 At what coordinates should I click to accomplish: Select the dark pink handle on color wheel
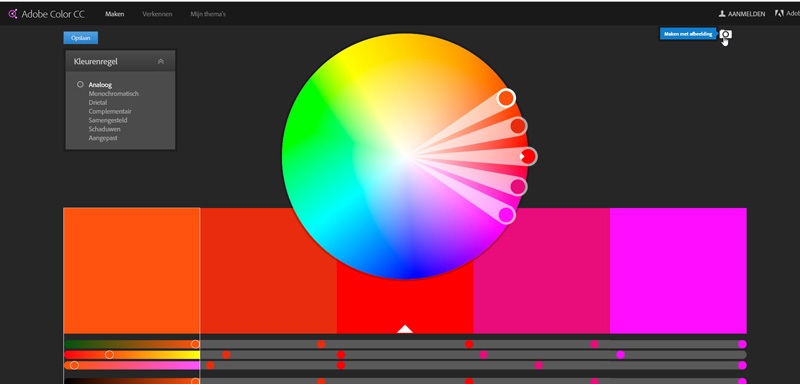(518, 187)
